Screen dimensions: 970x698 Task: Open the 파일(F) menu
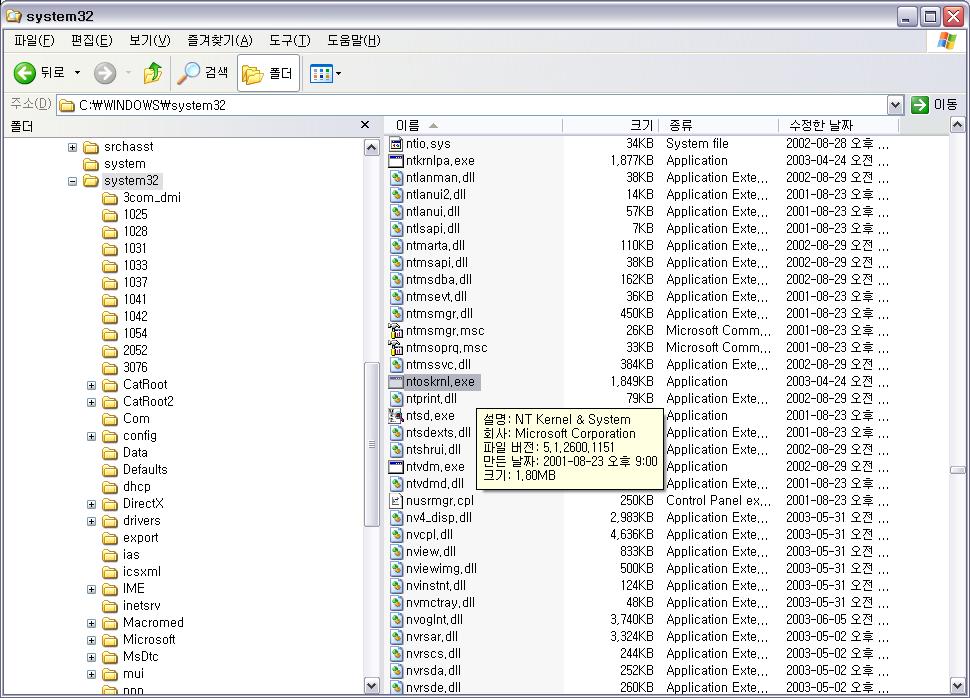[x=33, y=40]
